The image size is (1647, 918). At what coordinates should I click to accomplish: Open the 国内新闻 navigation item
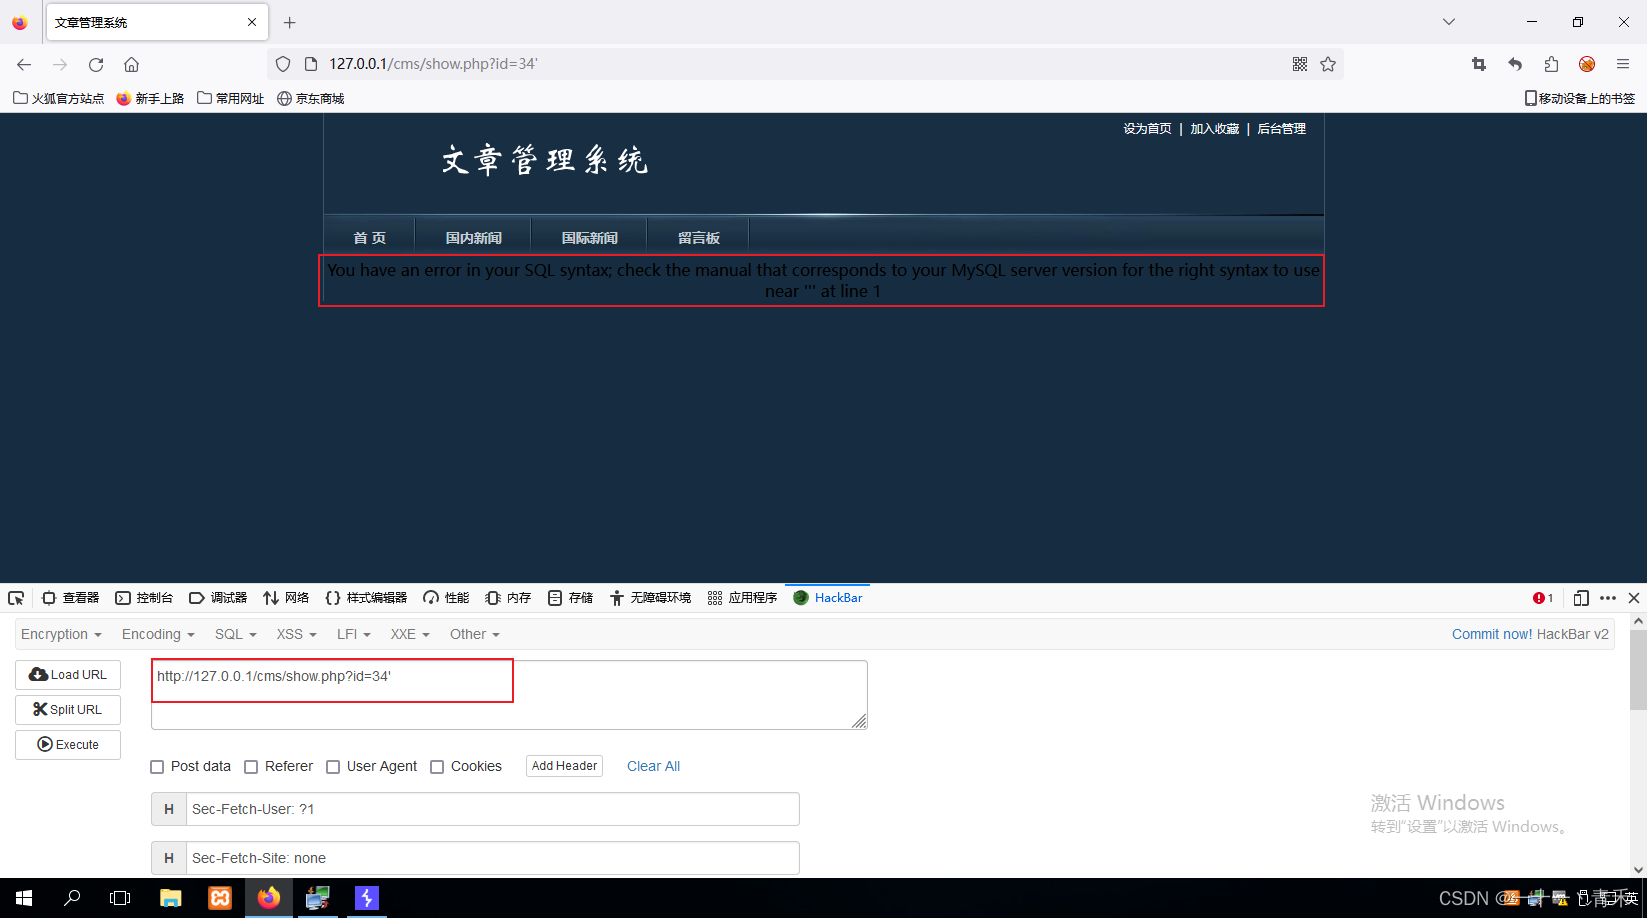point(473,238)
